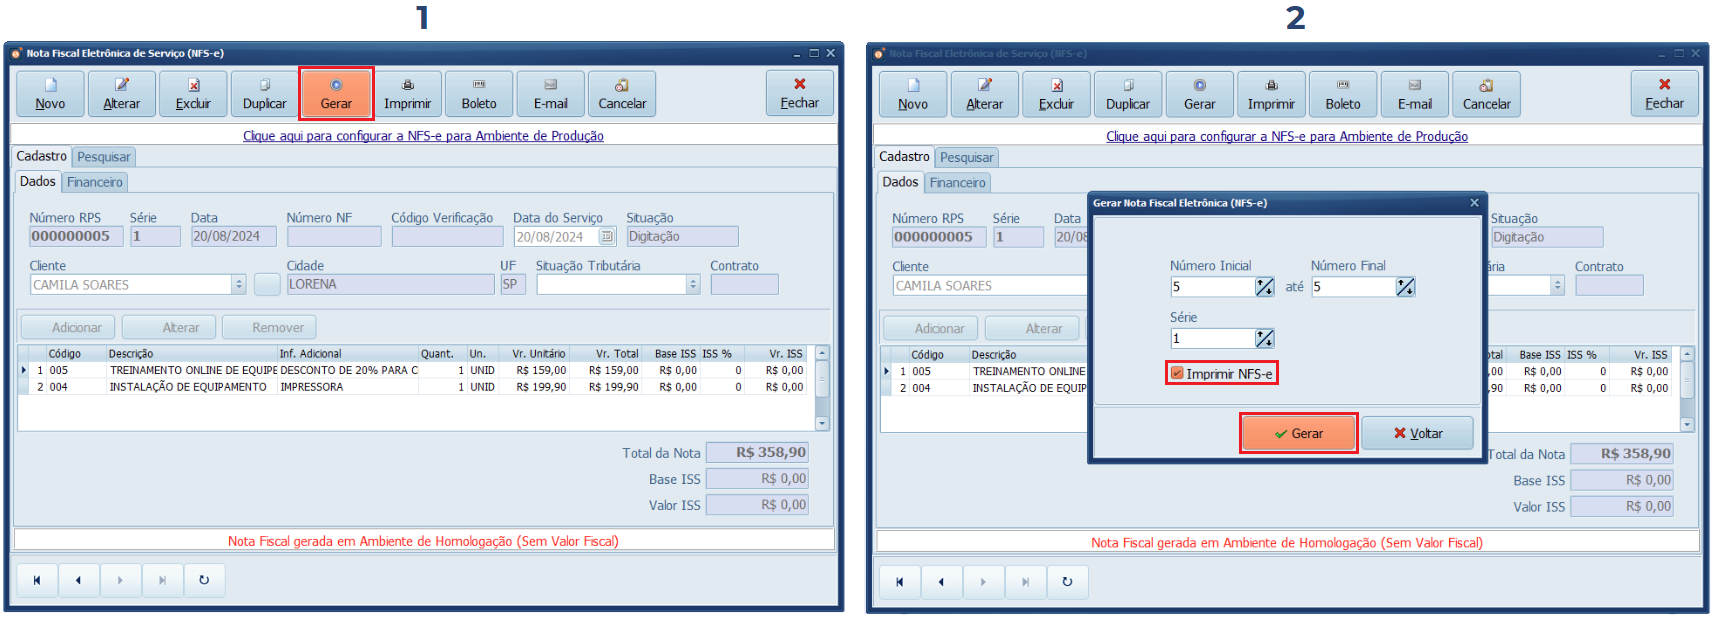This screenshot has height=620, width=1713.
Task: Click the items grid vertical scrollbar in window 1
Action: tap(822, 388)
